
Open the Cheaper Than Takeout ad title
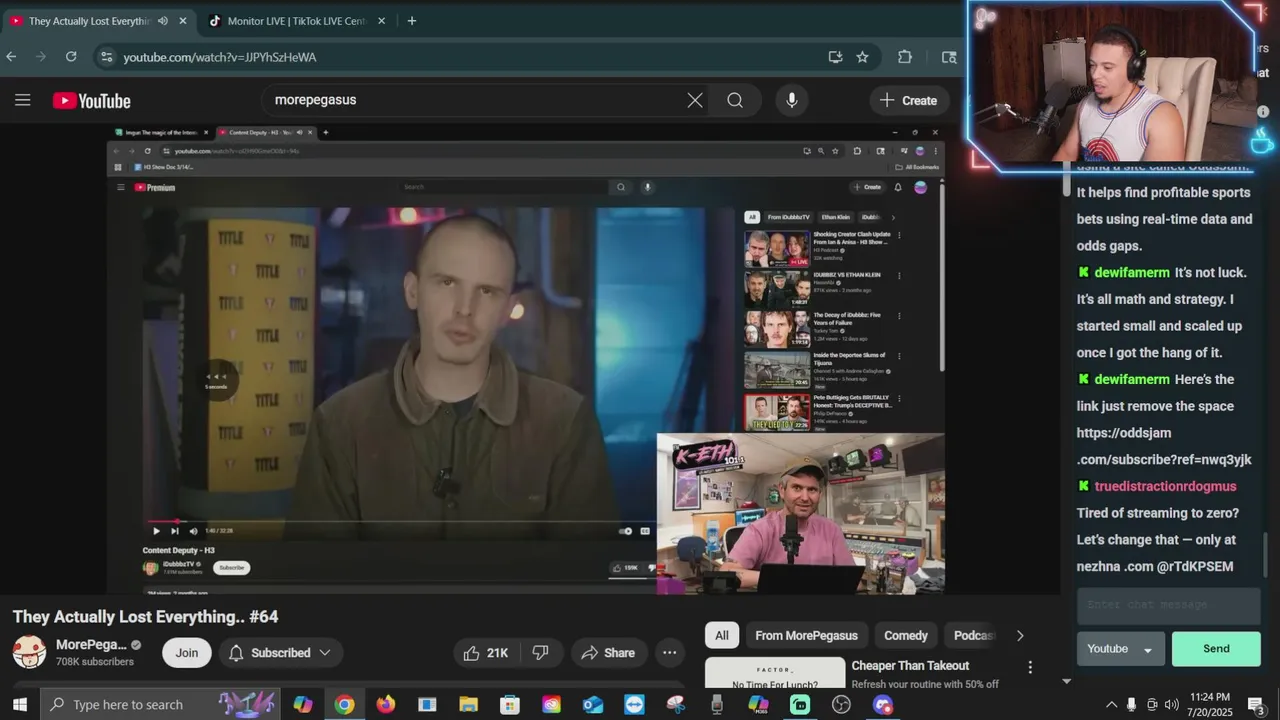coord(910,666)
